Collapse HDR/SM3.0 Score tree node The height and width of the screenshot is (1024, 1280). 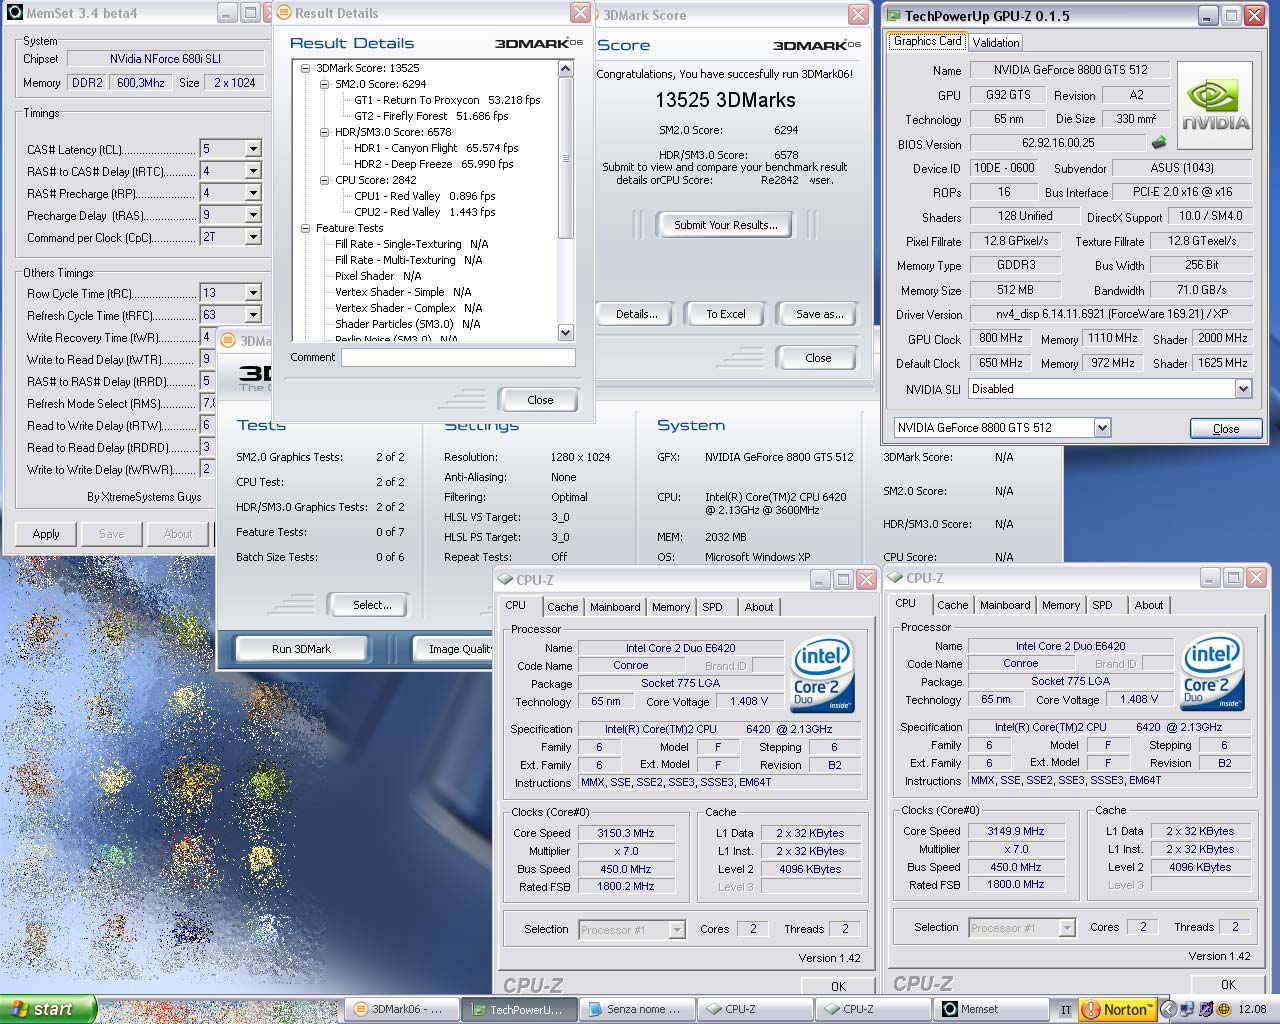click(x=325, y=132)
